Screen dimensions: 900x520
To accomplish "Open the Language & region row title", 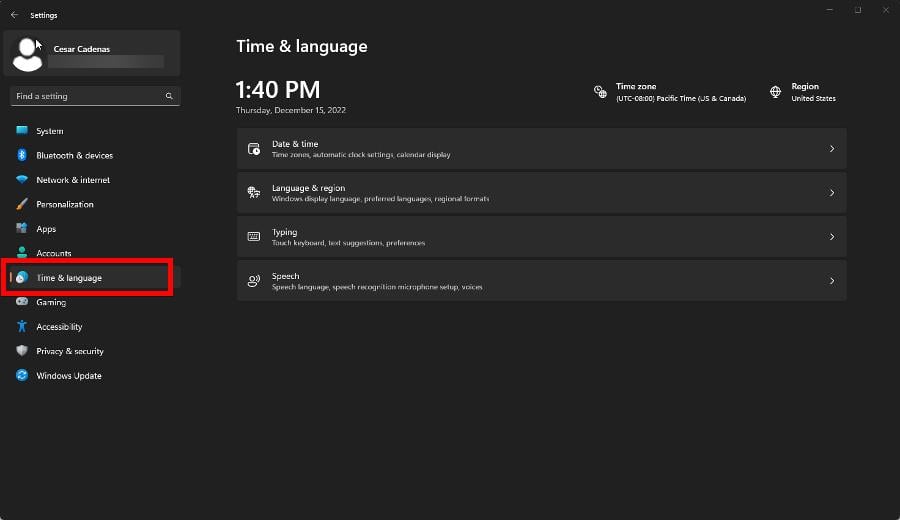I will pos(308,188).
